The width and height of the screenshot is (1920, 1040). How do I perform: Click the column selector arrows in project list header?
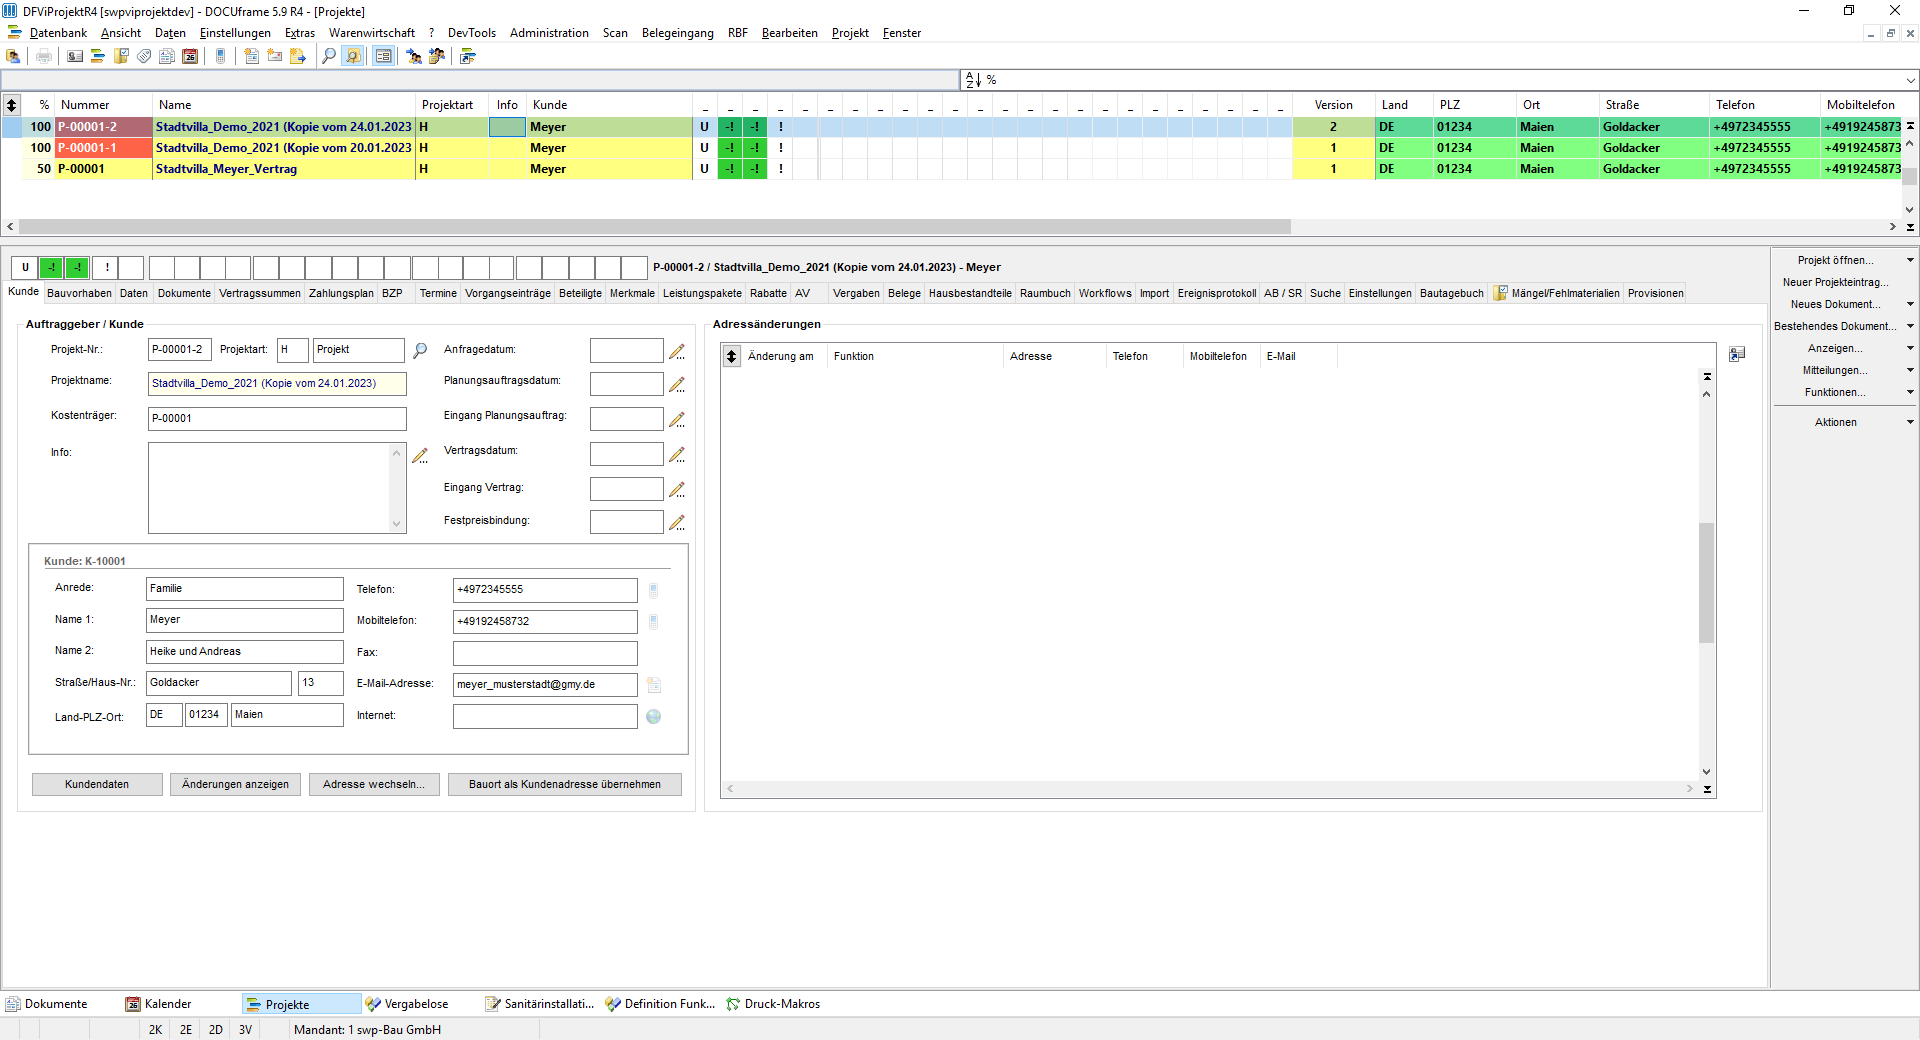(x=11, y=105)
